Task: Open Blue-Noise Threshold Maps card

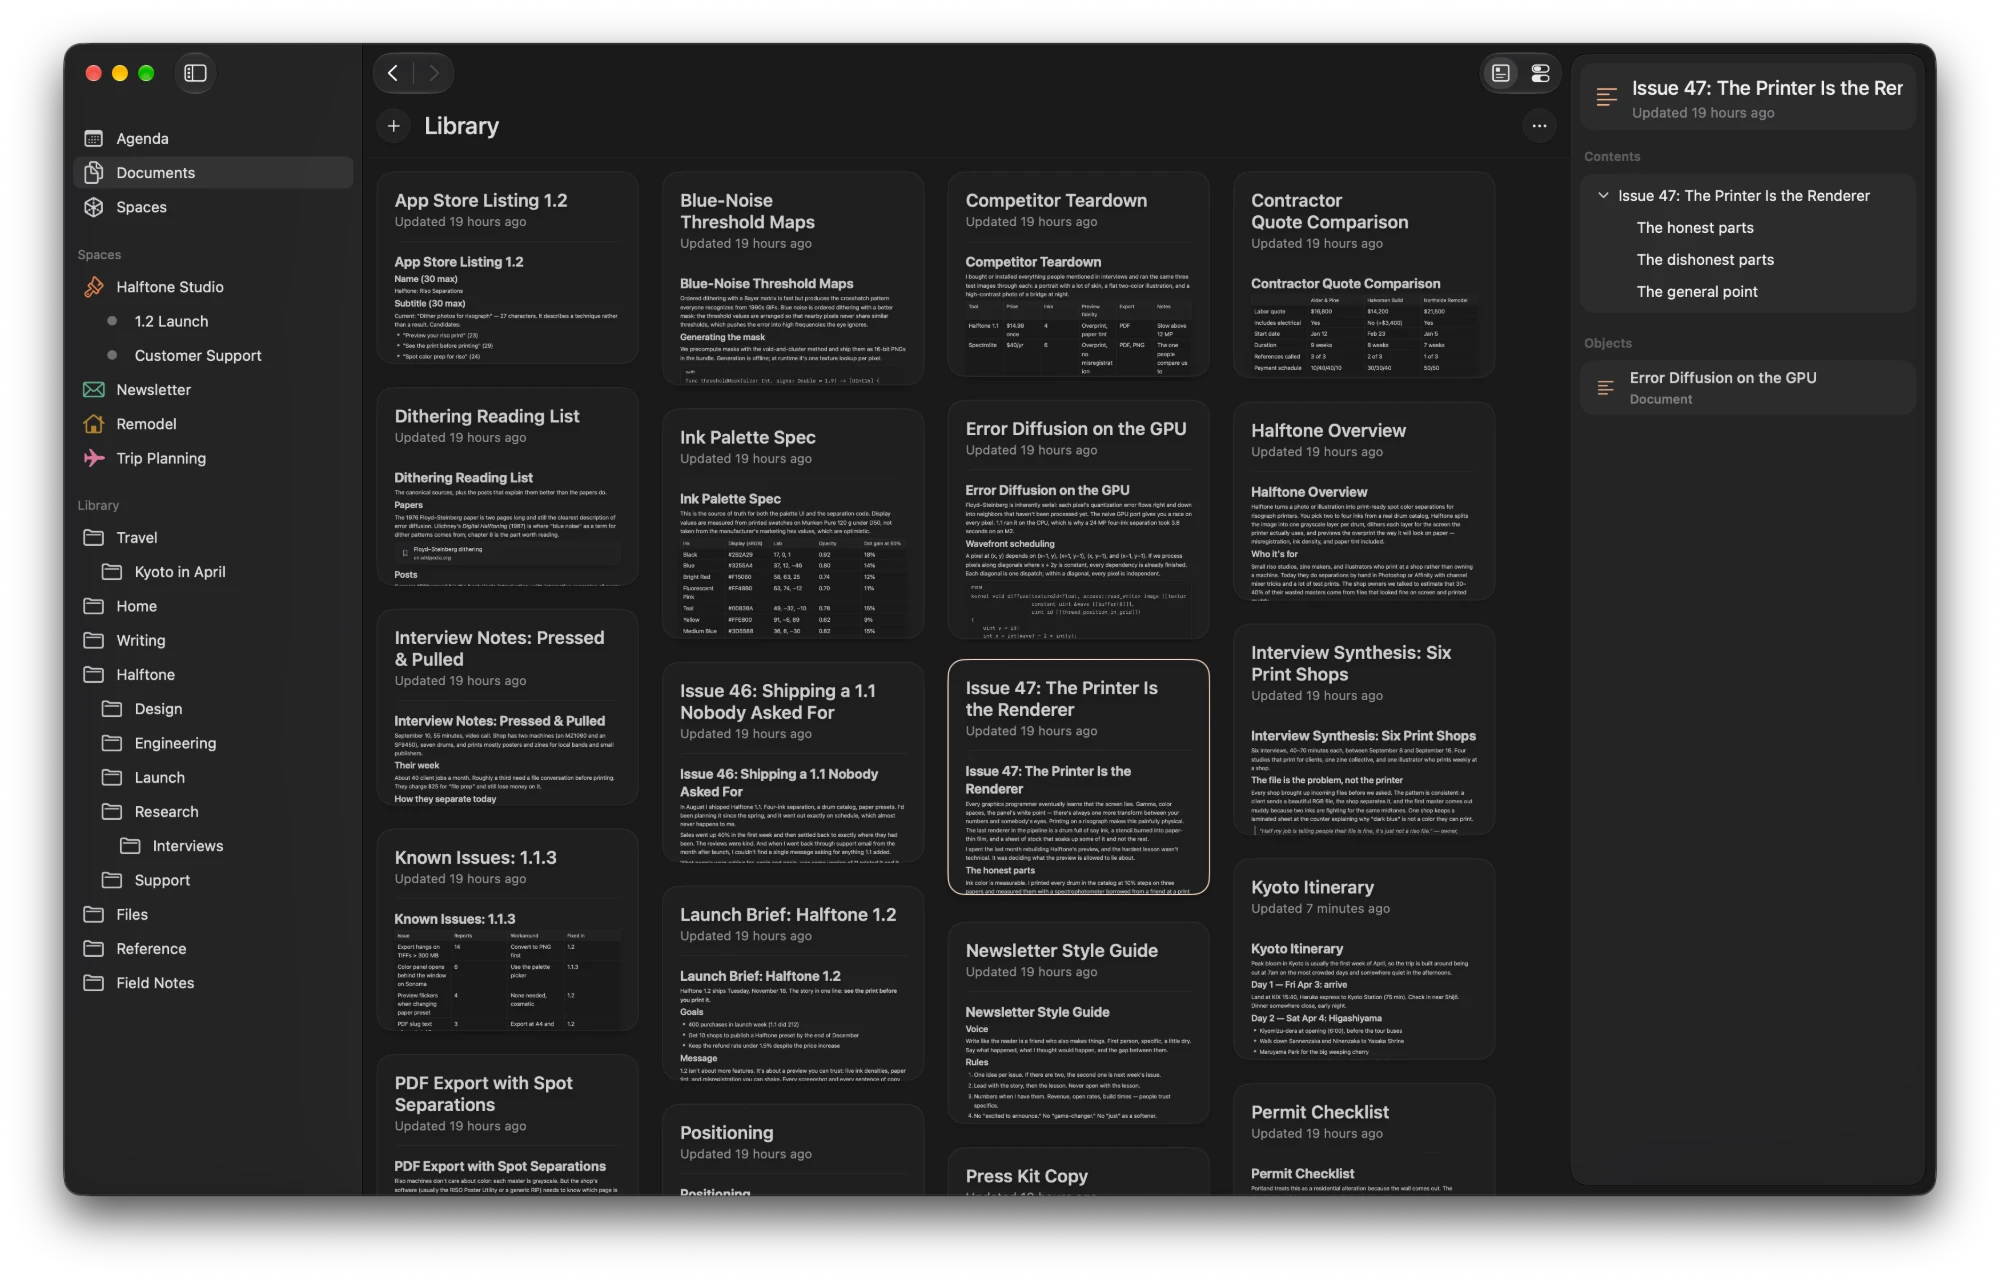Action: pyautogui.click(x=793, y=278)
